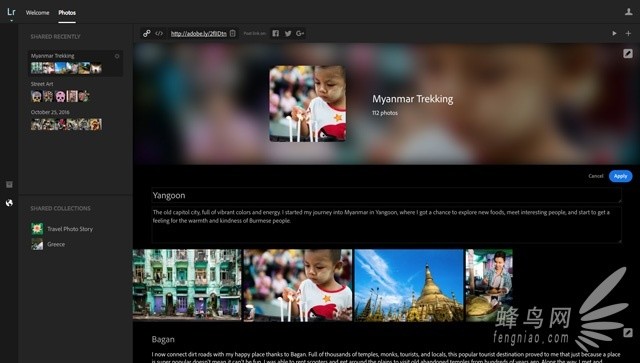This screenshot has width=640, height=363.
Task: Open the user account icon
Action: click(x=629, y=12)
